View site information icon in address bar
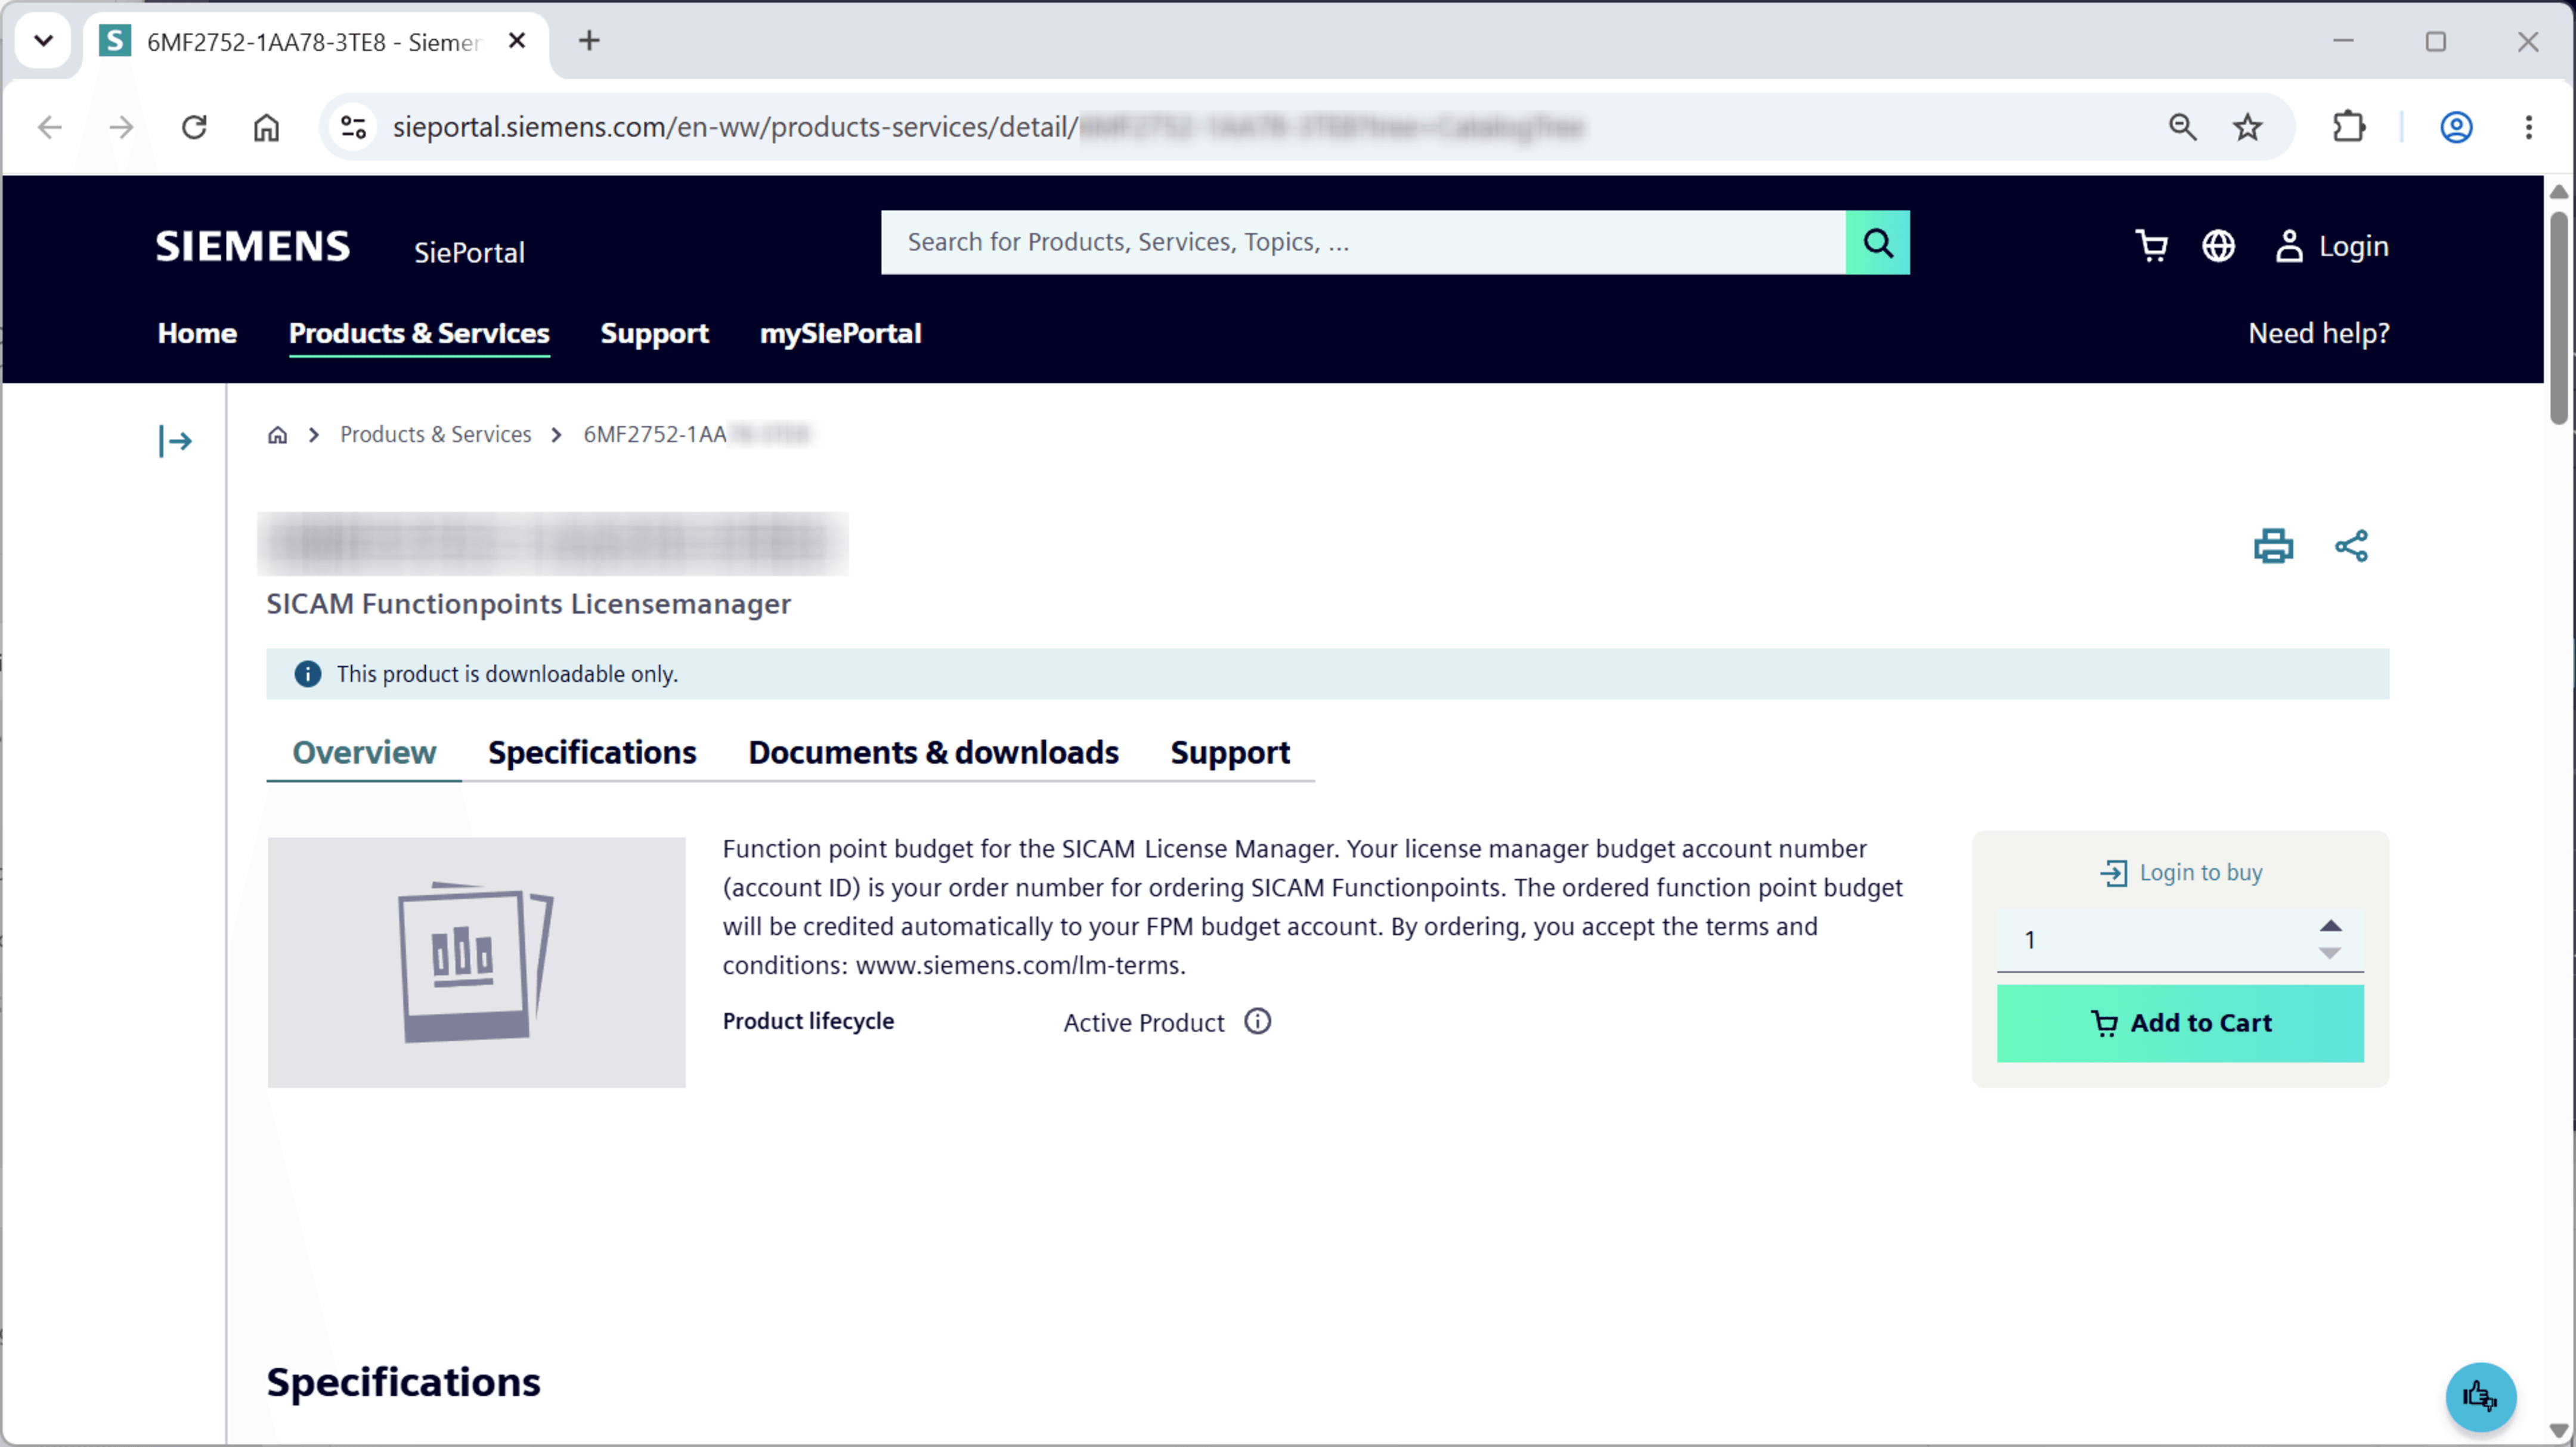The image size is (2576, 1447). [354, 127]
